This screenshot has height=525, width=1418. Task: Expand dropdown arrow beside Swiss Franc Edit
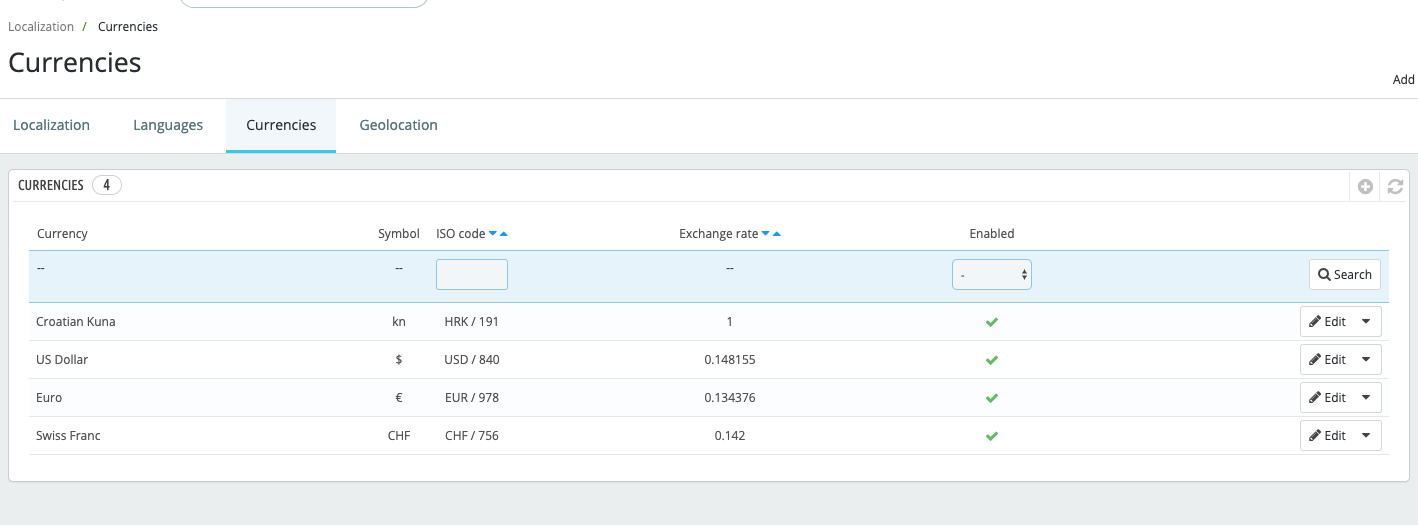click(1367, 436)
